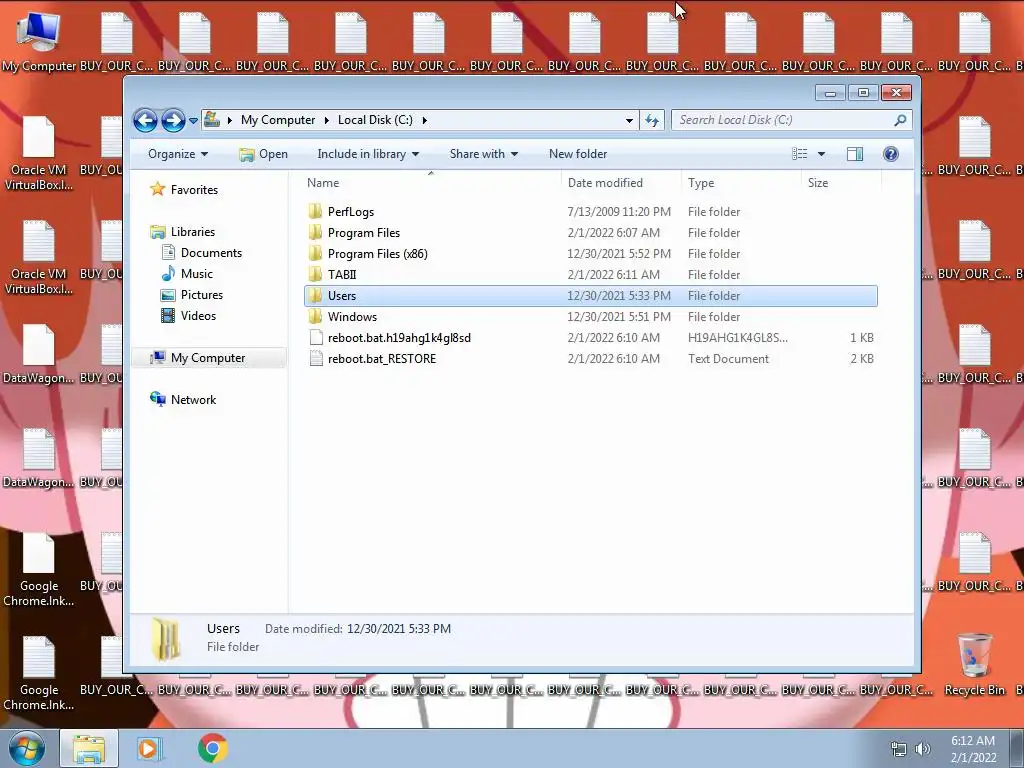Go back with the Explorer back arrow
Screen dimensions: 1024x768
145,120
